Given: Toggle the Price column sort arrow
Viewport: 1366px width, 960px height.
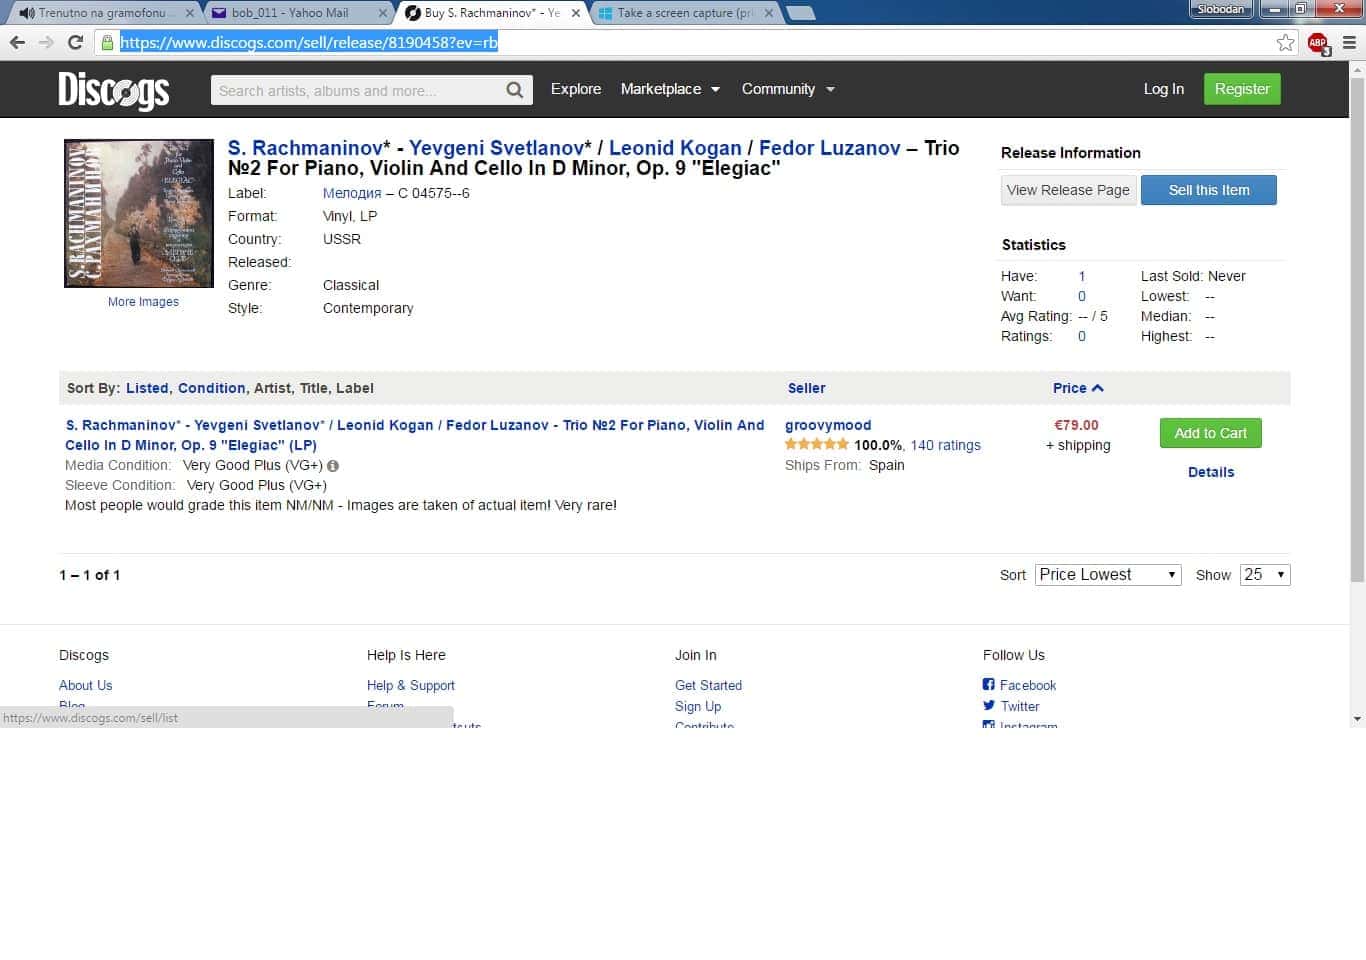Looking at the screenshot, I should tap(1098, 388).
